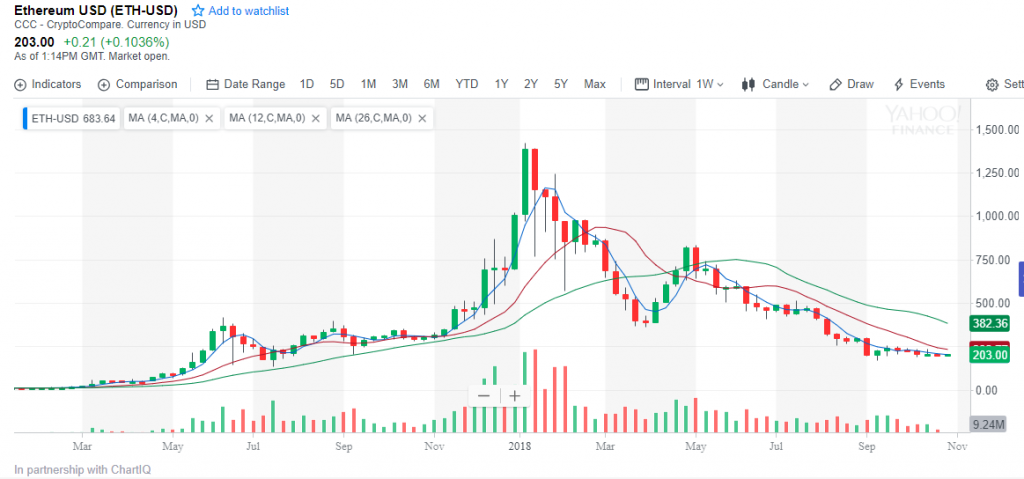1024x479 pixels.
Task: Click the Events button label
Action: pos(927,84)
